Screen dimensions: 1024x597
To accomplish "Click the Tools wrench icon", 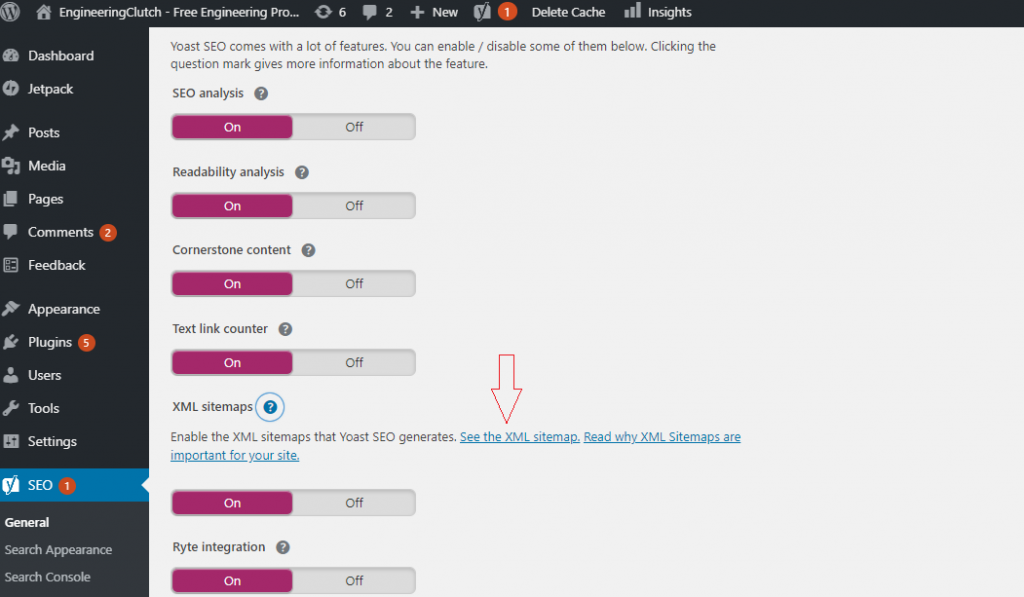I will click(x=10, y=408).
